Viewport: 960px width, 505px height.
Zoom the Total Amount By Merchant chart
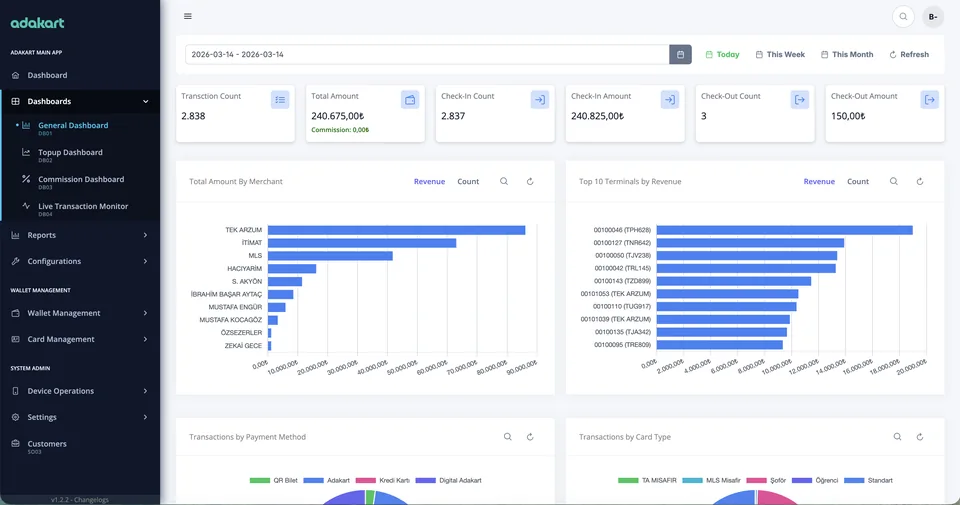(504, 181)
